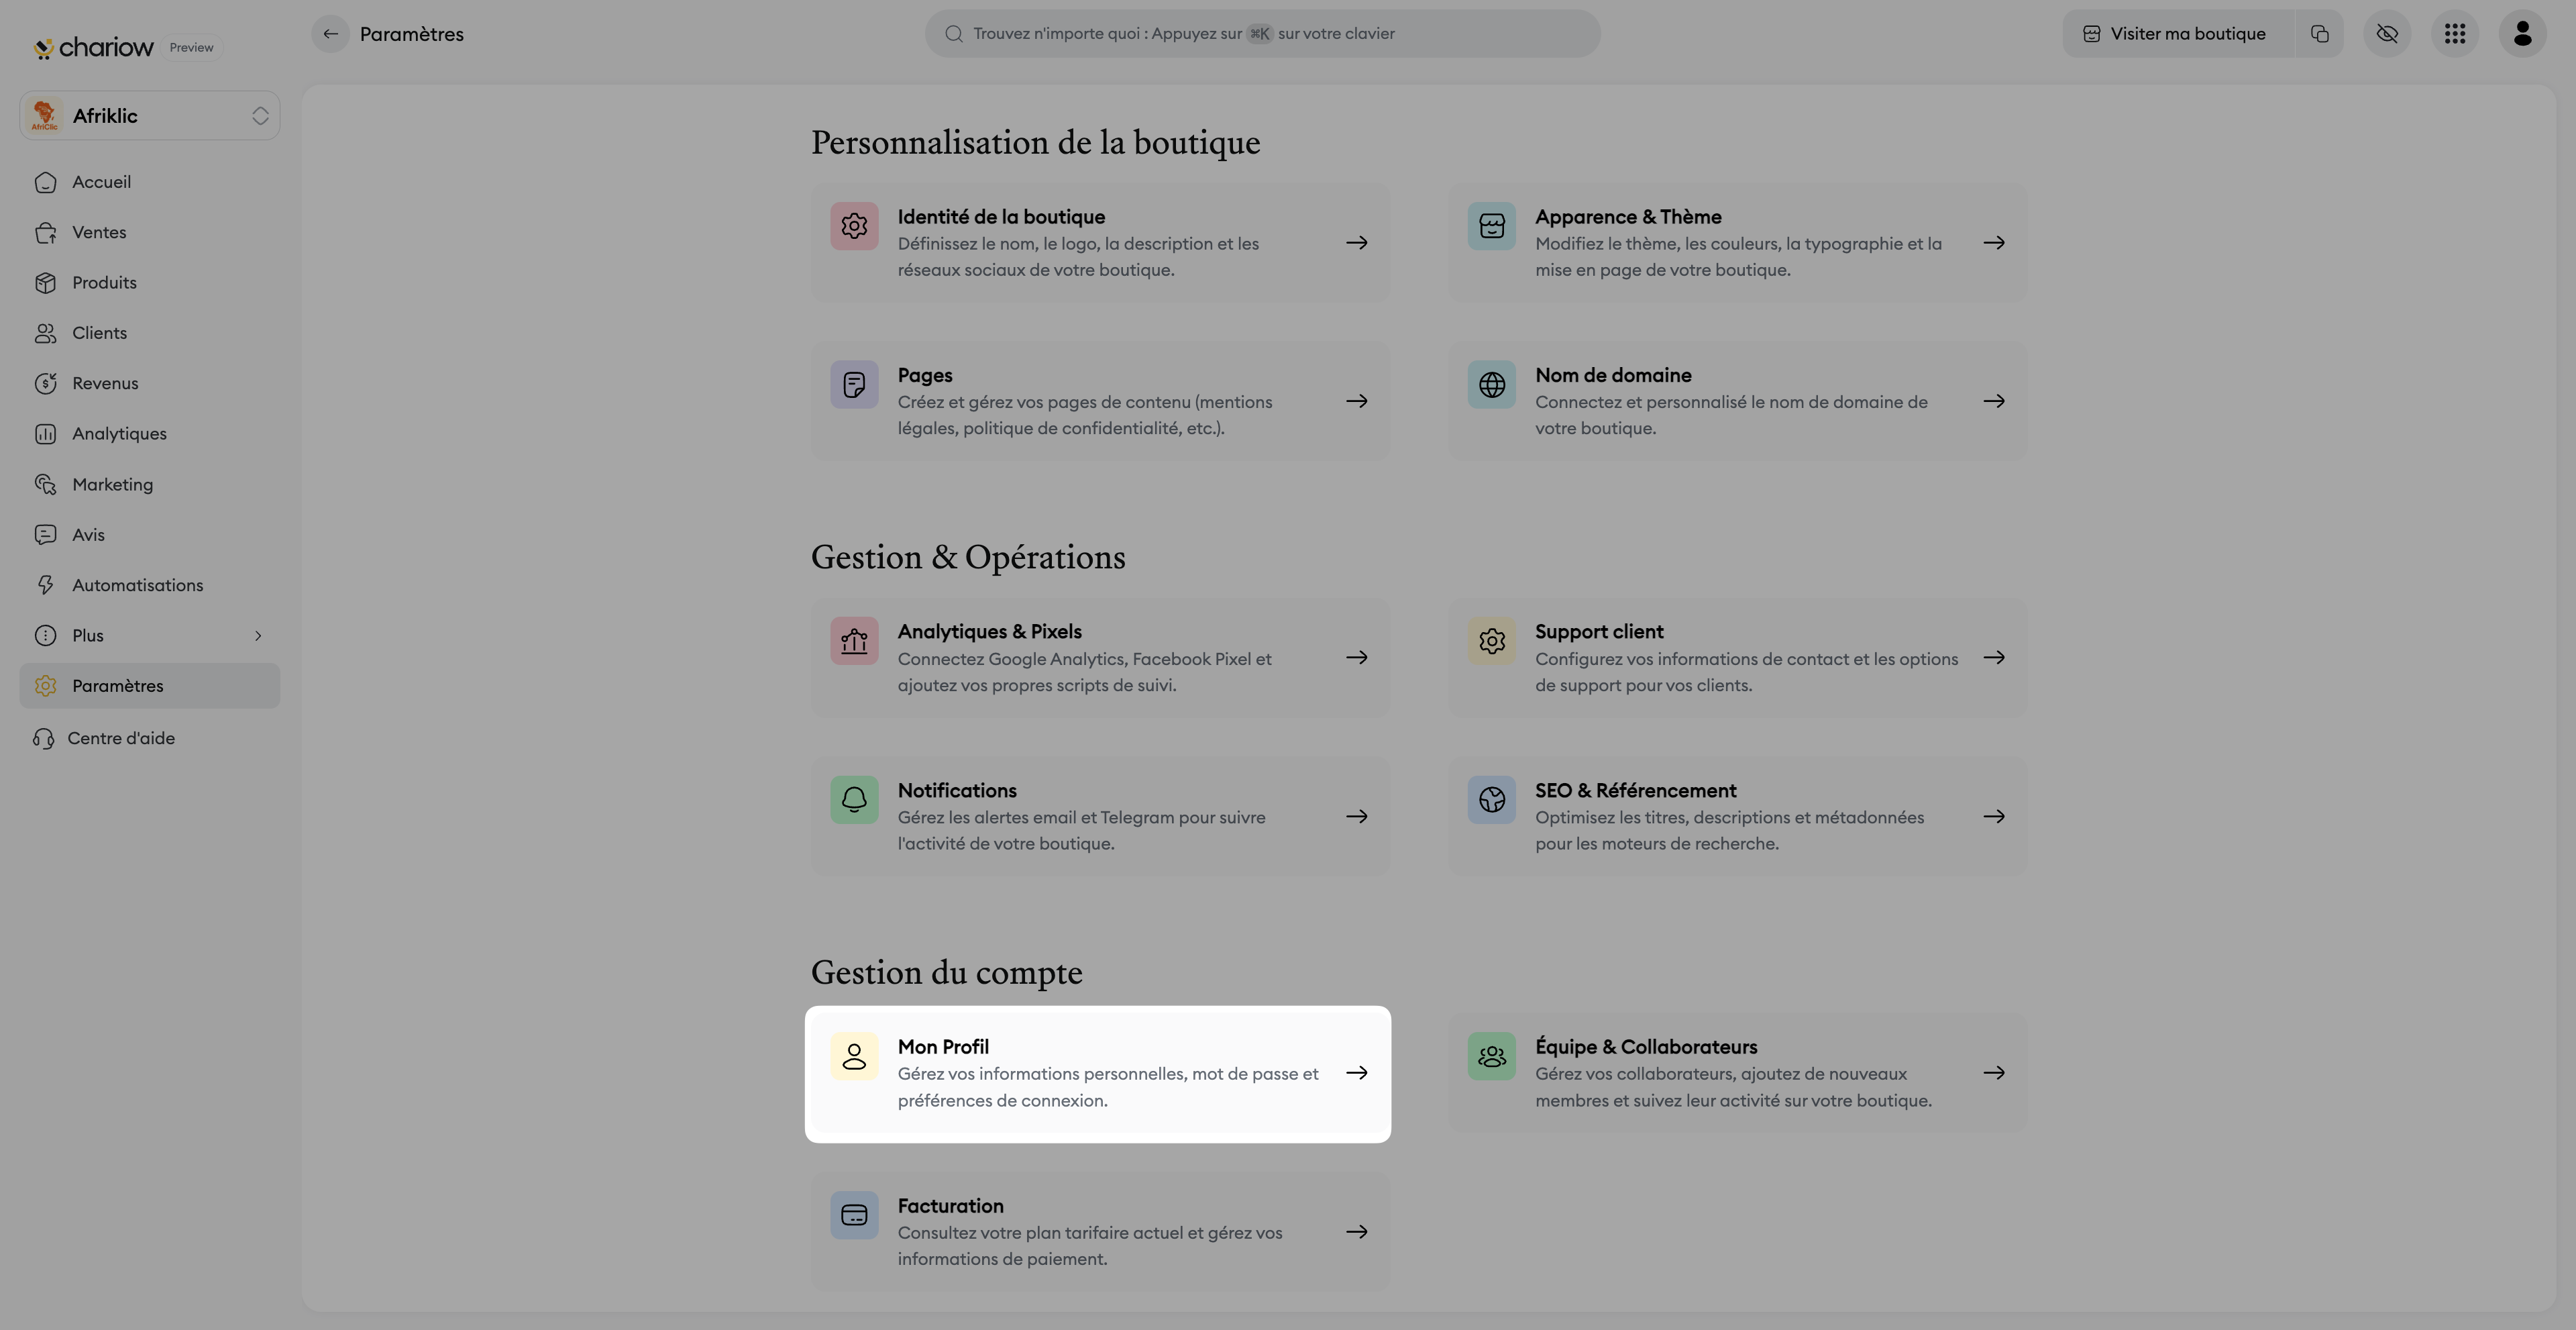Open Mon Profil via its arrow
The image size is (2576, 1330).
(x=1356, y=1073)
